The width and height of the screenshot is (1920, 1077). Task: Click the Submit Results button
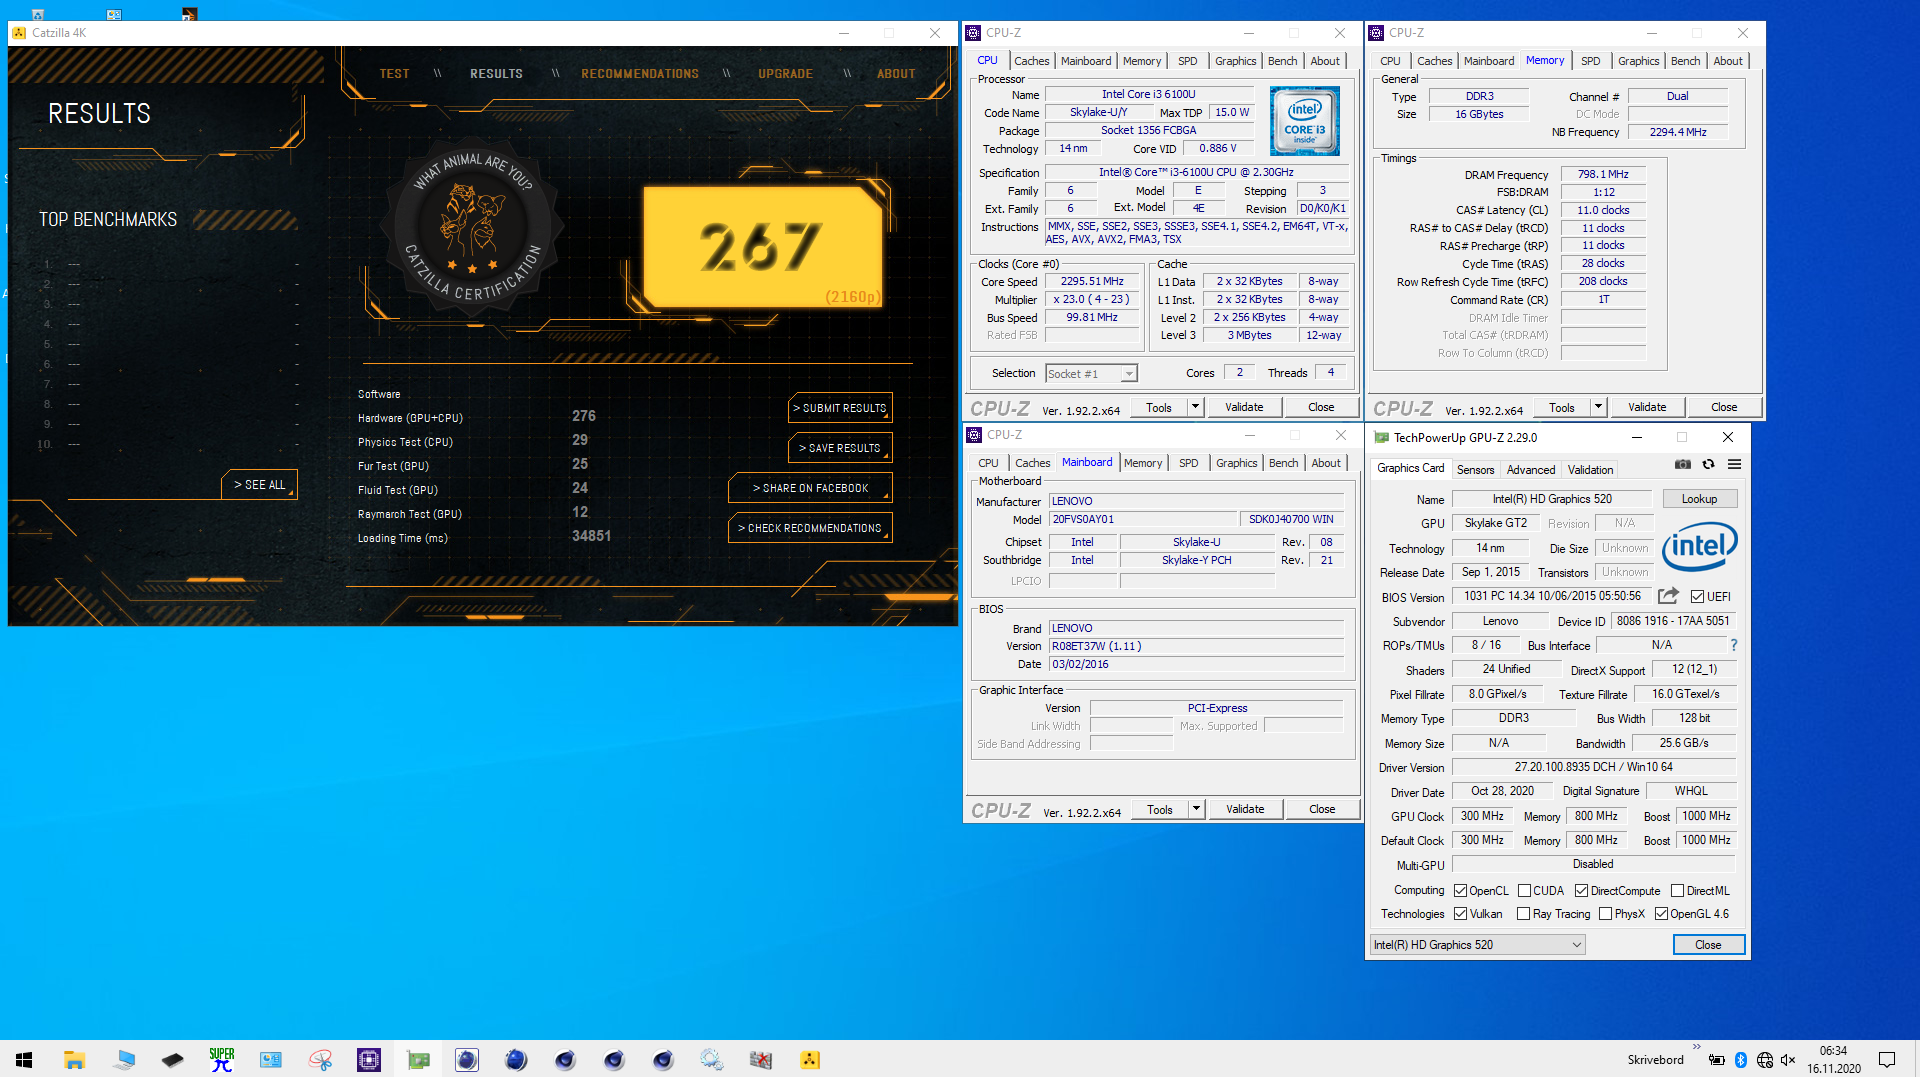tap(840, 408)
